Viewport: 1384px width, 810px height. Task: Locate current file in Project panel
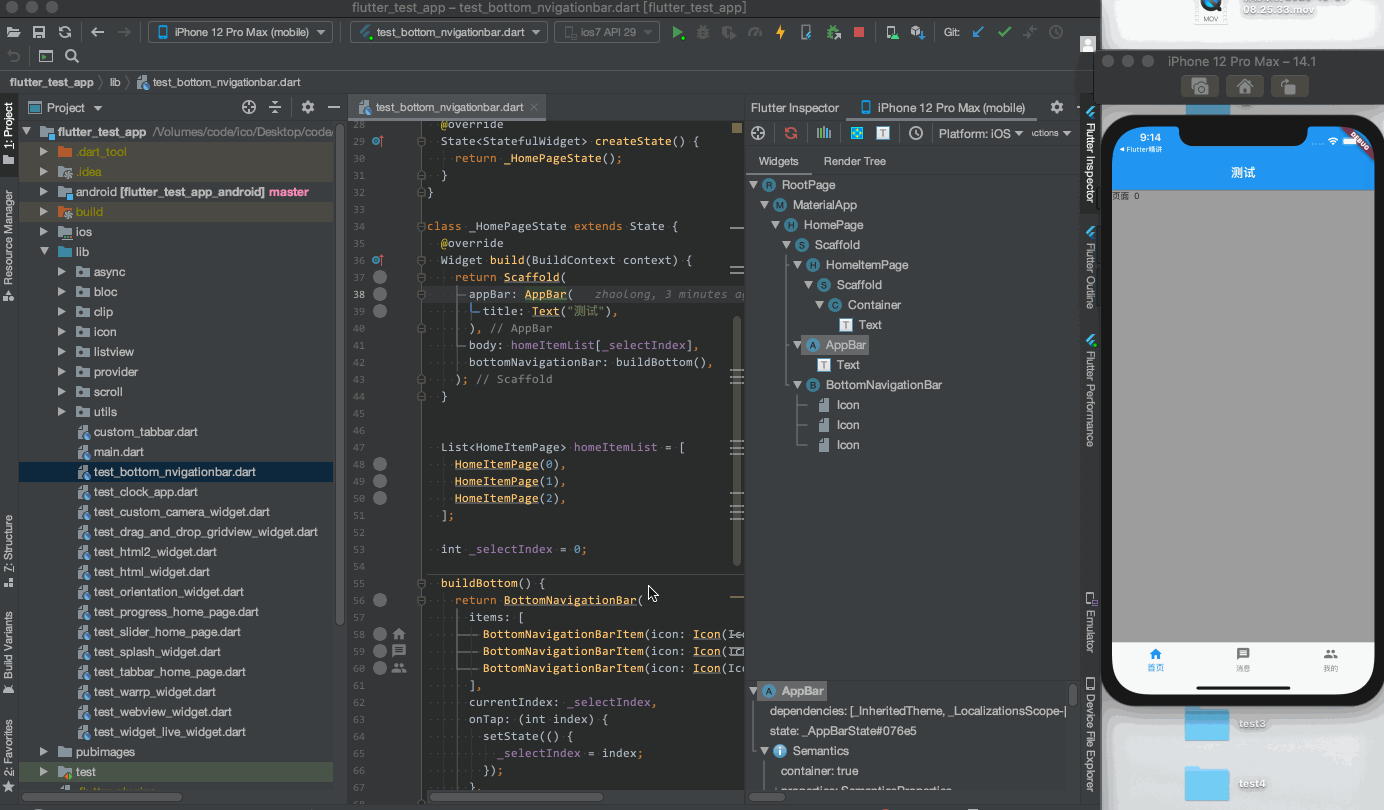249,107
